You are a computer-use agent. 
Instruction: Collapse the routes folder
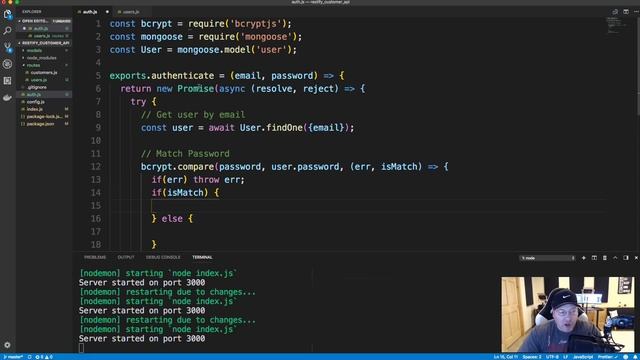click(x=33, y=65)
